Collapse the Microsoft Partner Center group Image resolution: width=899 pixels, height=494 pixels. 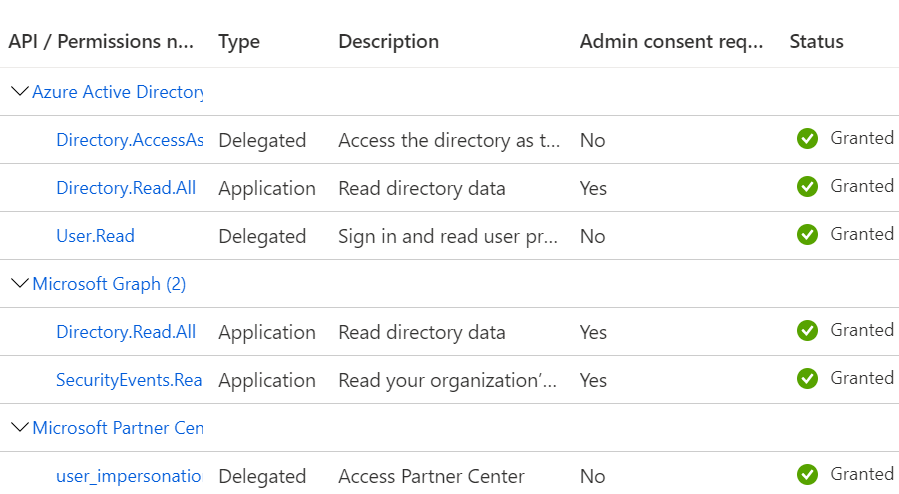(18, 428)
